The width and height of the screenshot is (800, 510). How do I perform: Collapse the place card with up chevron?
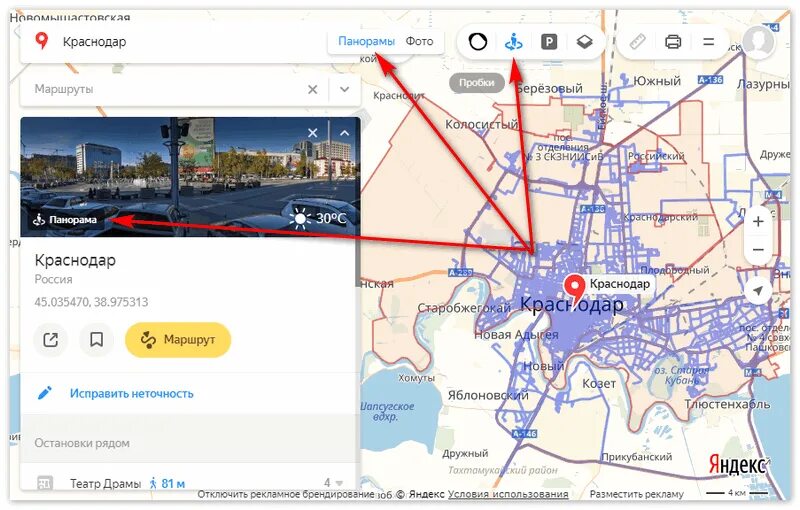pos(345,133)
